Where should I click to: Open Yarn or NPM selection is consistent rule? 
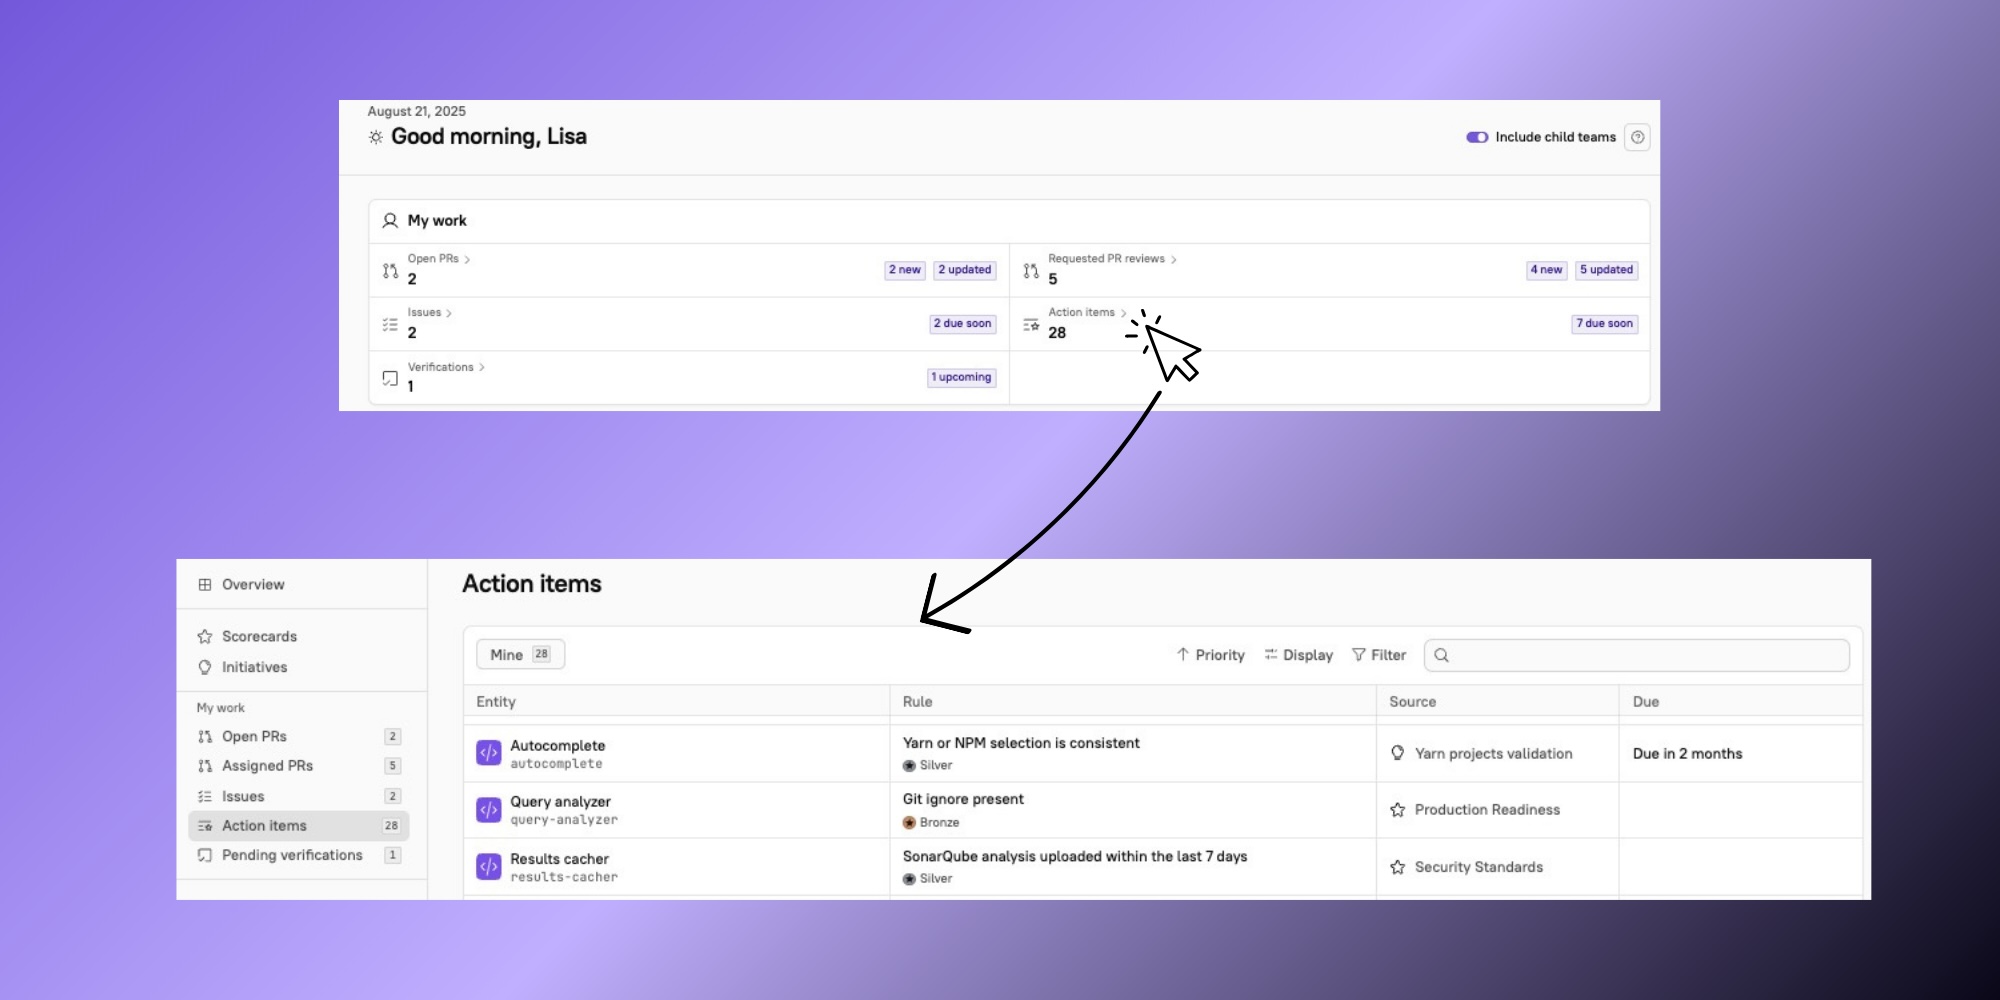[x=1021, y=743]
